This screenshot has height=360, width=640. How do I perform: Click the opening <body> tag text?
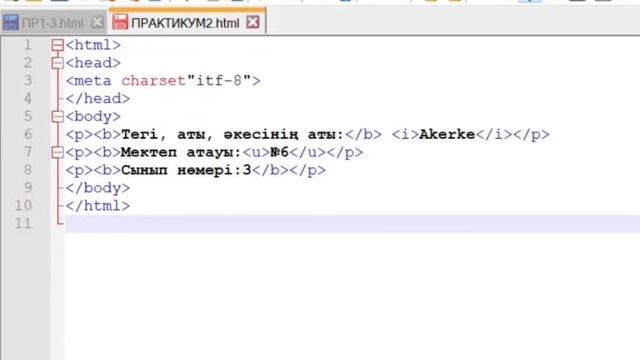click(93, 117)
